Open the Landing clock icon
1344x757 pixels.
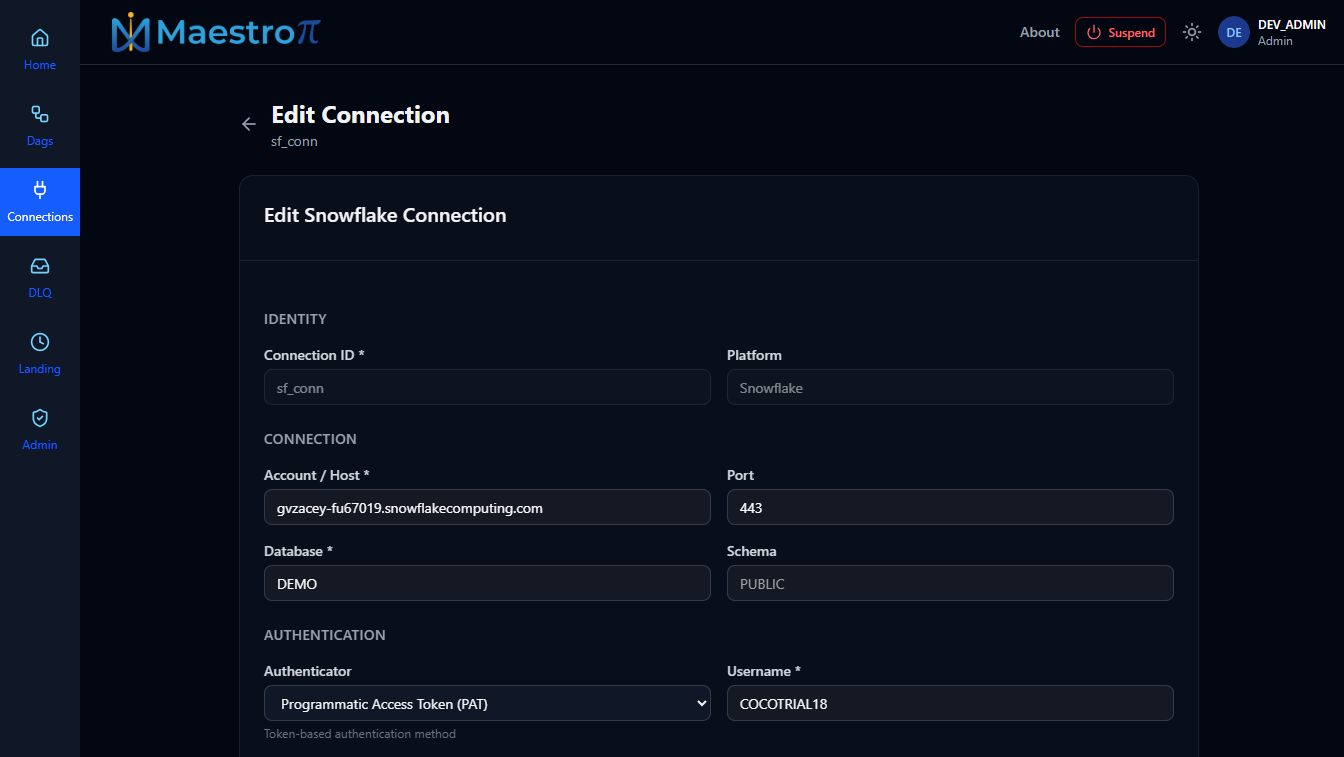pyautogui.click(x=40, y=342)
